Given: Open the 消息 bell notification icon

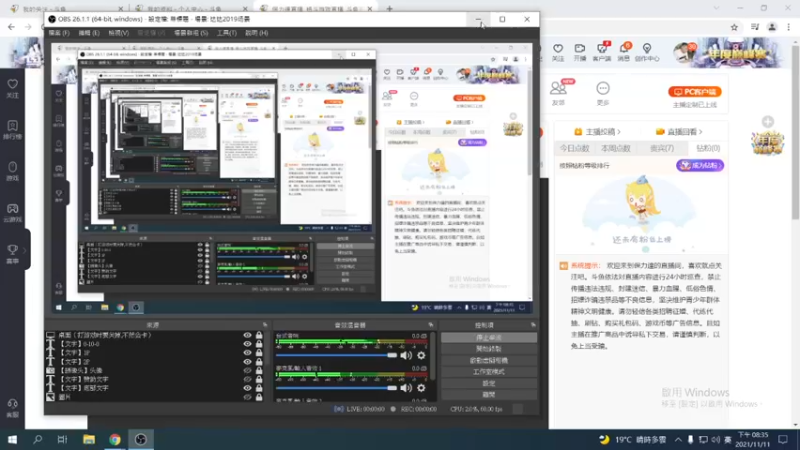Looking at the screenshot, I should pos(624,48).
